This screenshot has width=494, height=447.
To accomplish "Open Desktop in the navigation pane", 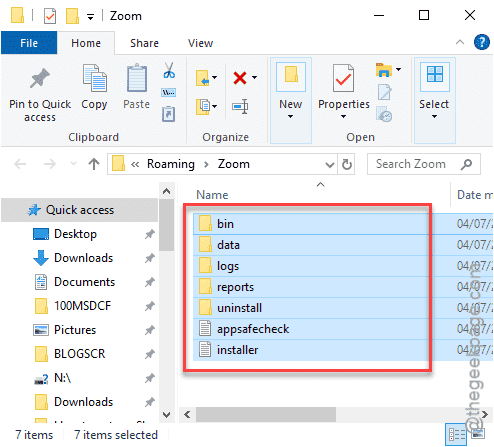I will [x=75, y=234].
